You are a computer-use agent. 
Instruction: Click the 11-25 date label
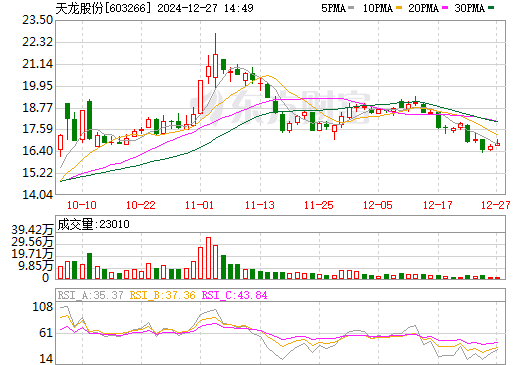coord(319,205)
